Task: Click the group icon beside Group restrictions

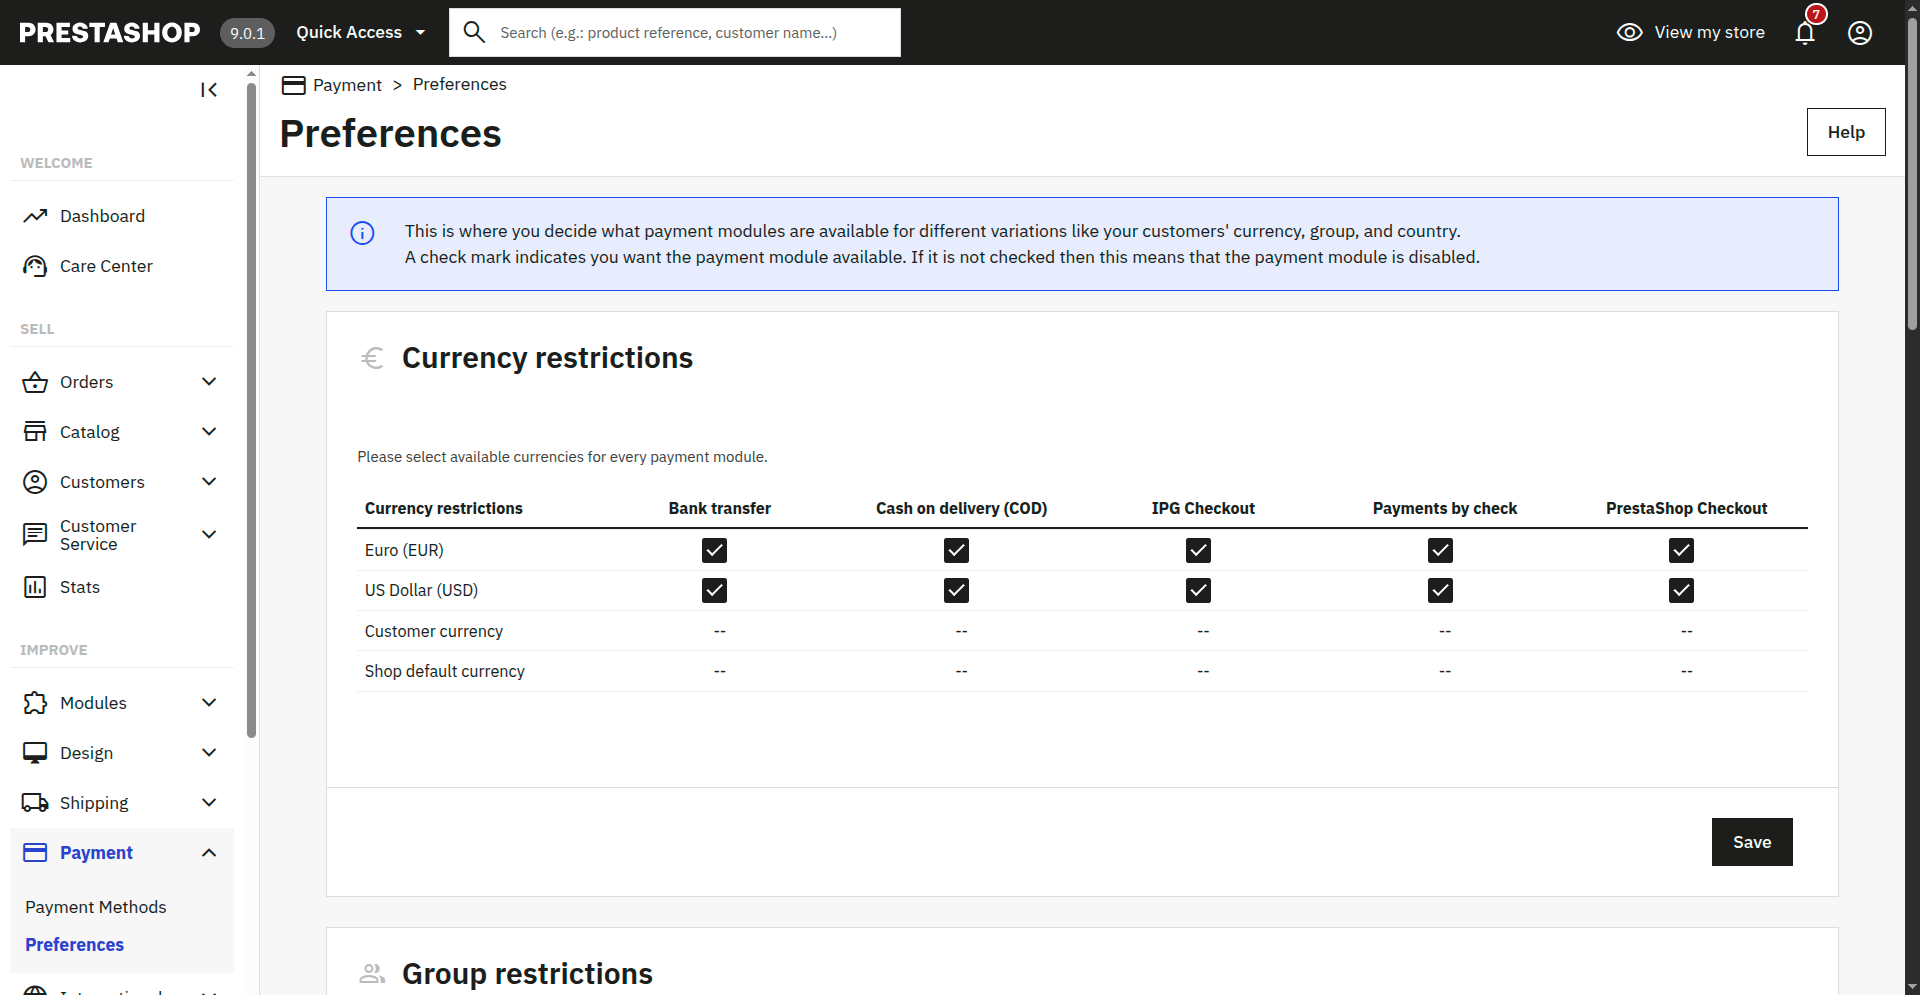Action: (372, 973)
